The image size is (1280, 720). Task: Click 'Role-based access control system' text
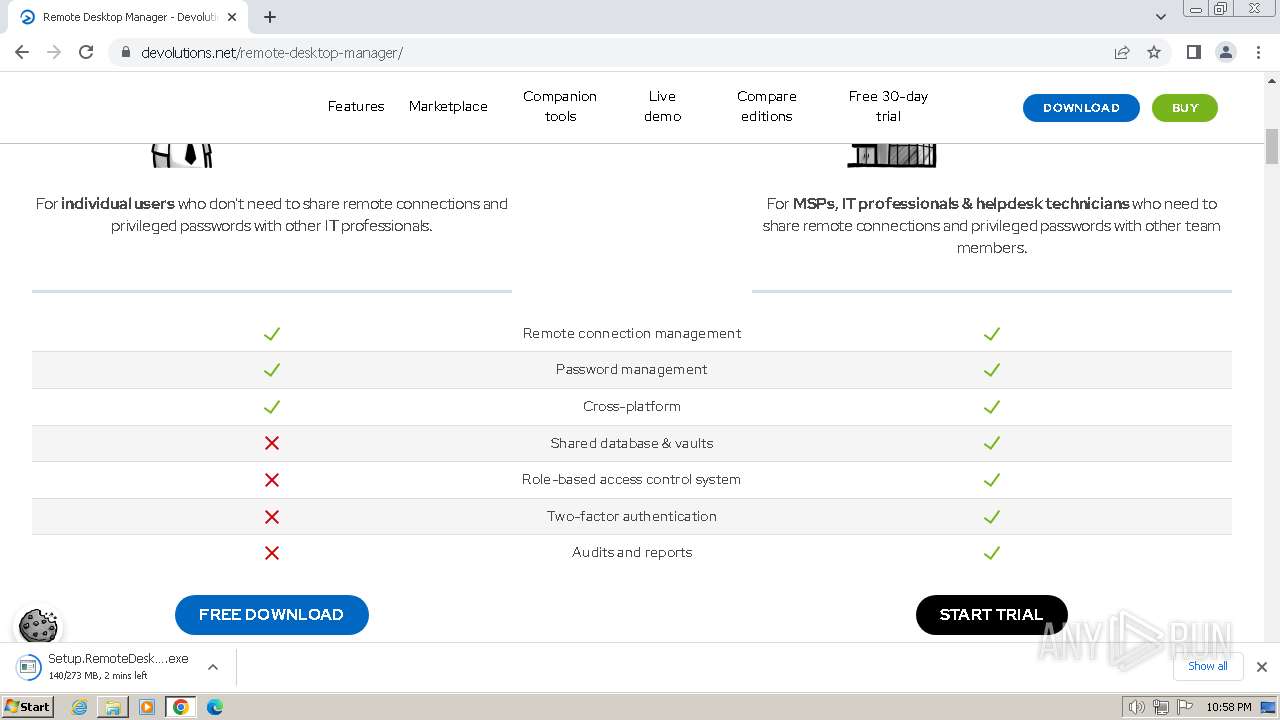(632, 479)
